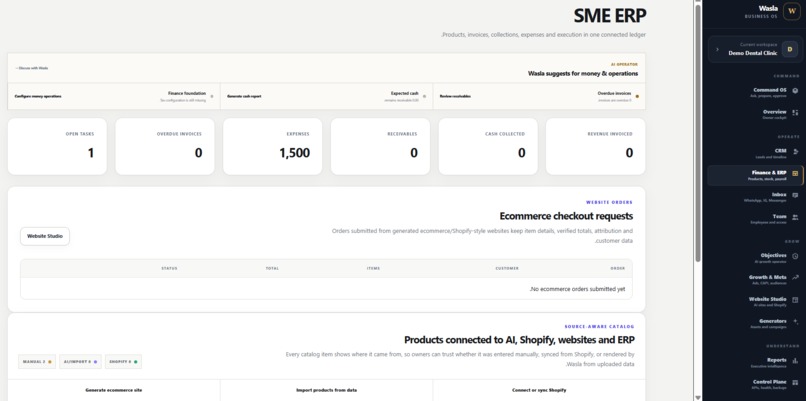The width and height of the screenshot is (806, 401).
Task: Click the scrollbar up arrow
Action: click(x=698, y=2)
